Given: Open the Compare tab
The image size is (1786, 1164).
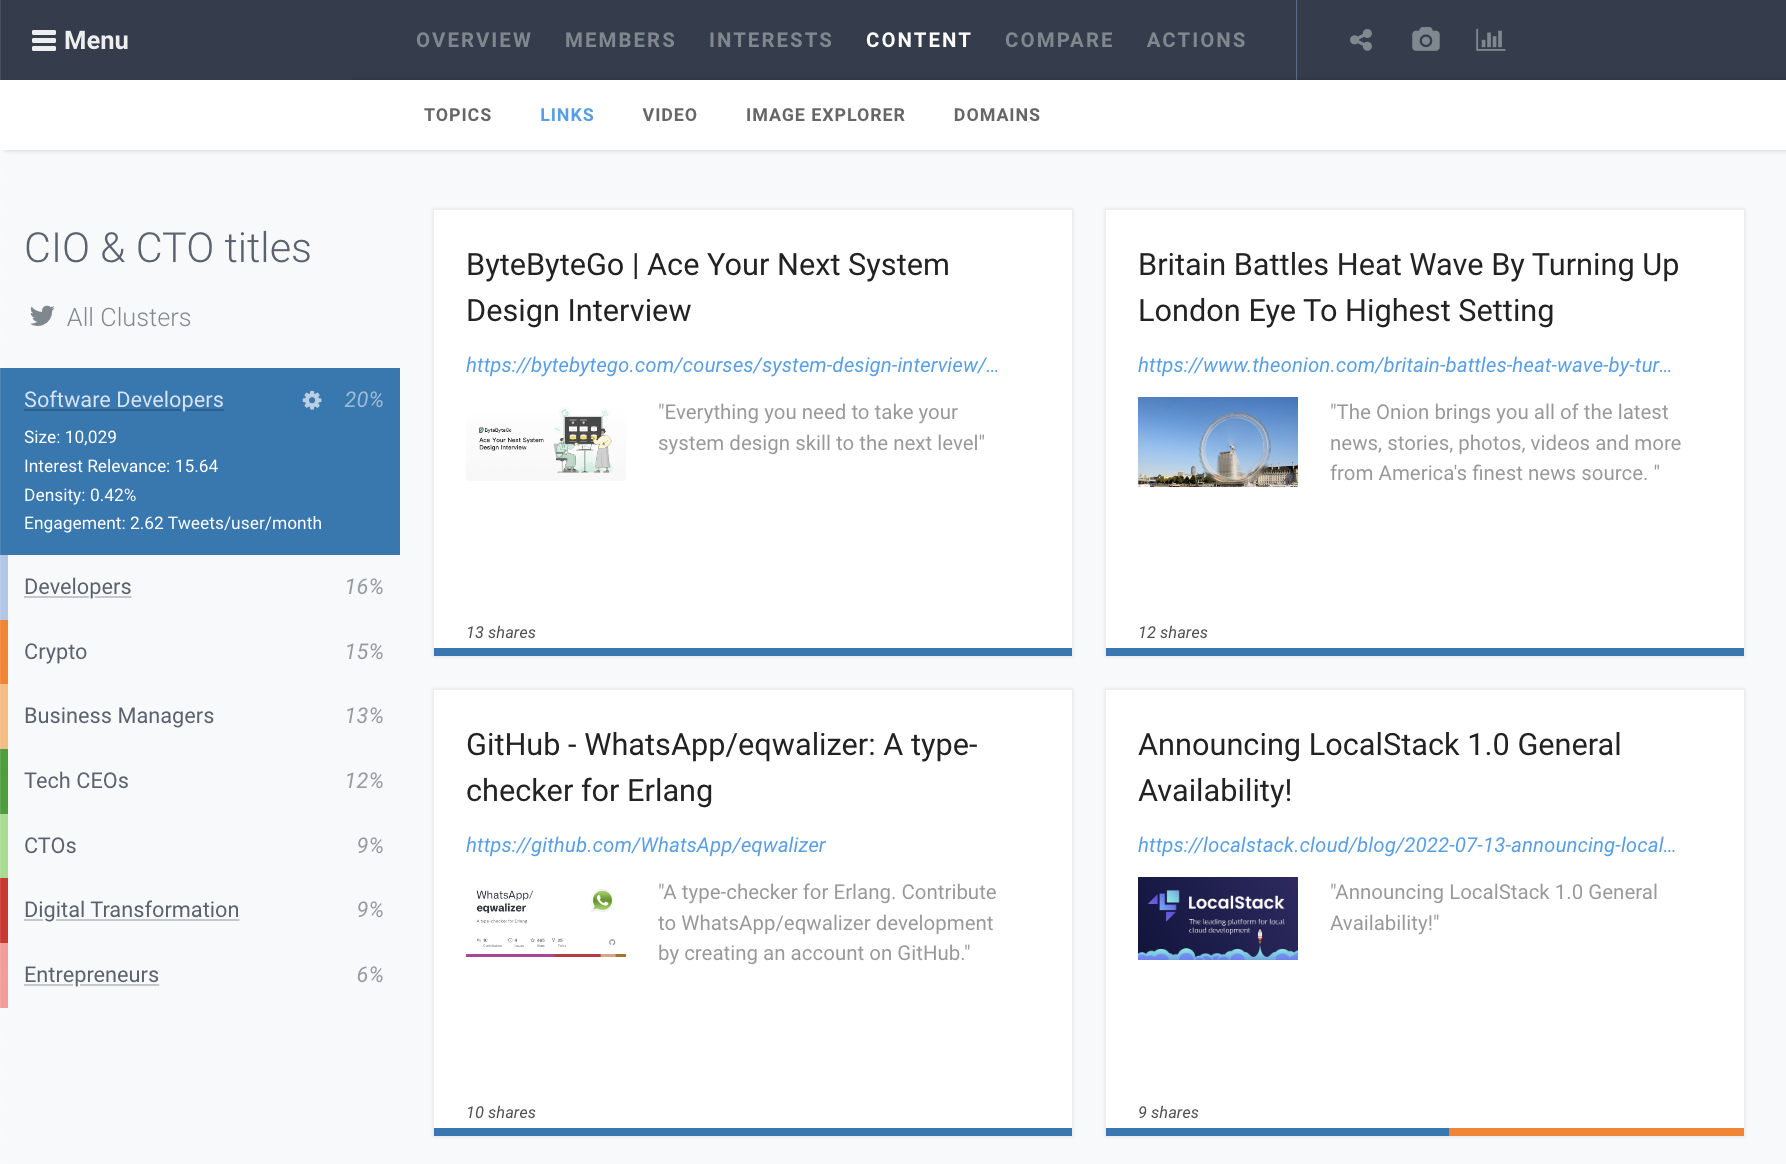Looking at the screenshot, I should coord(1059,40).
